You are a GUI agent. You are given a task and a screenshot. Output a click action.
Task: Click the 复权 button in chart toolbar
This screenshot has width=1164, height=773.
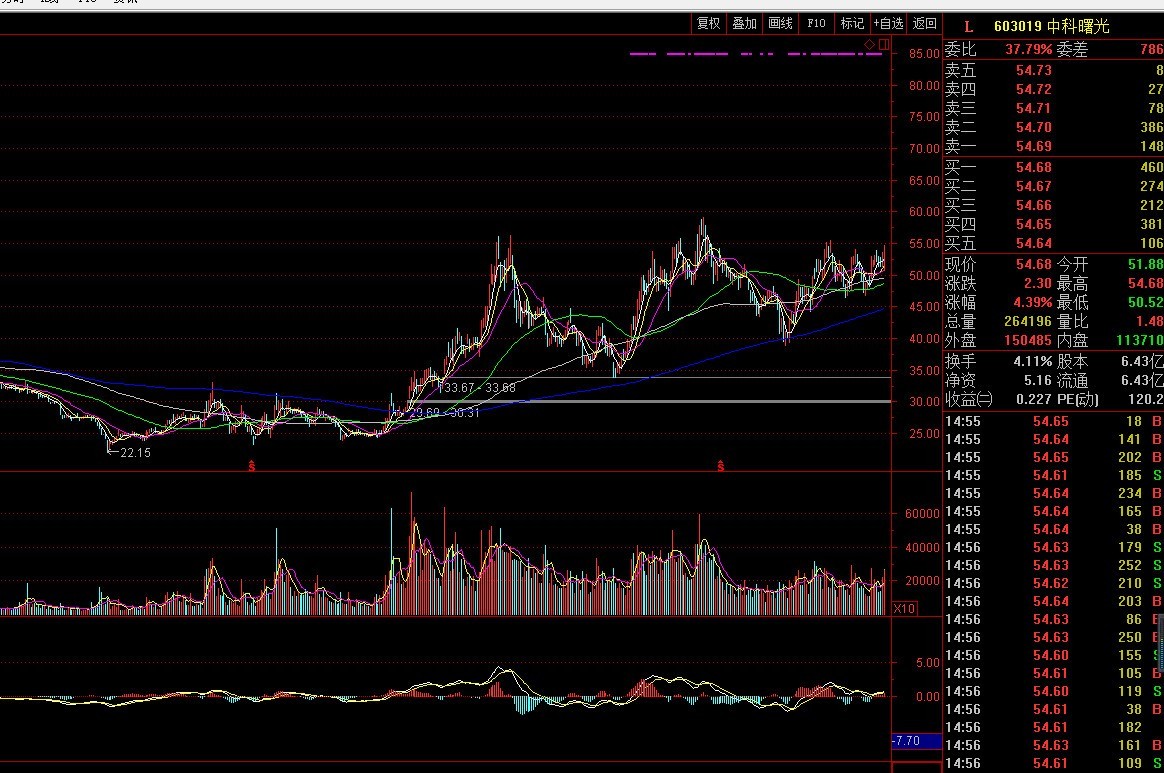(708, 24)
